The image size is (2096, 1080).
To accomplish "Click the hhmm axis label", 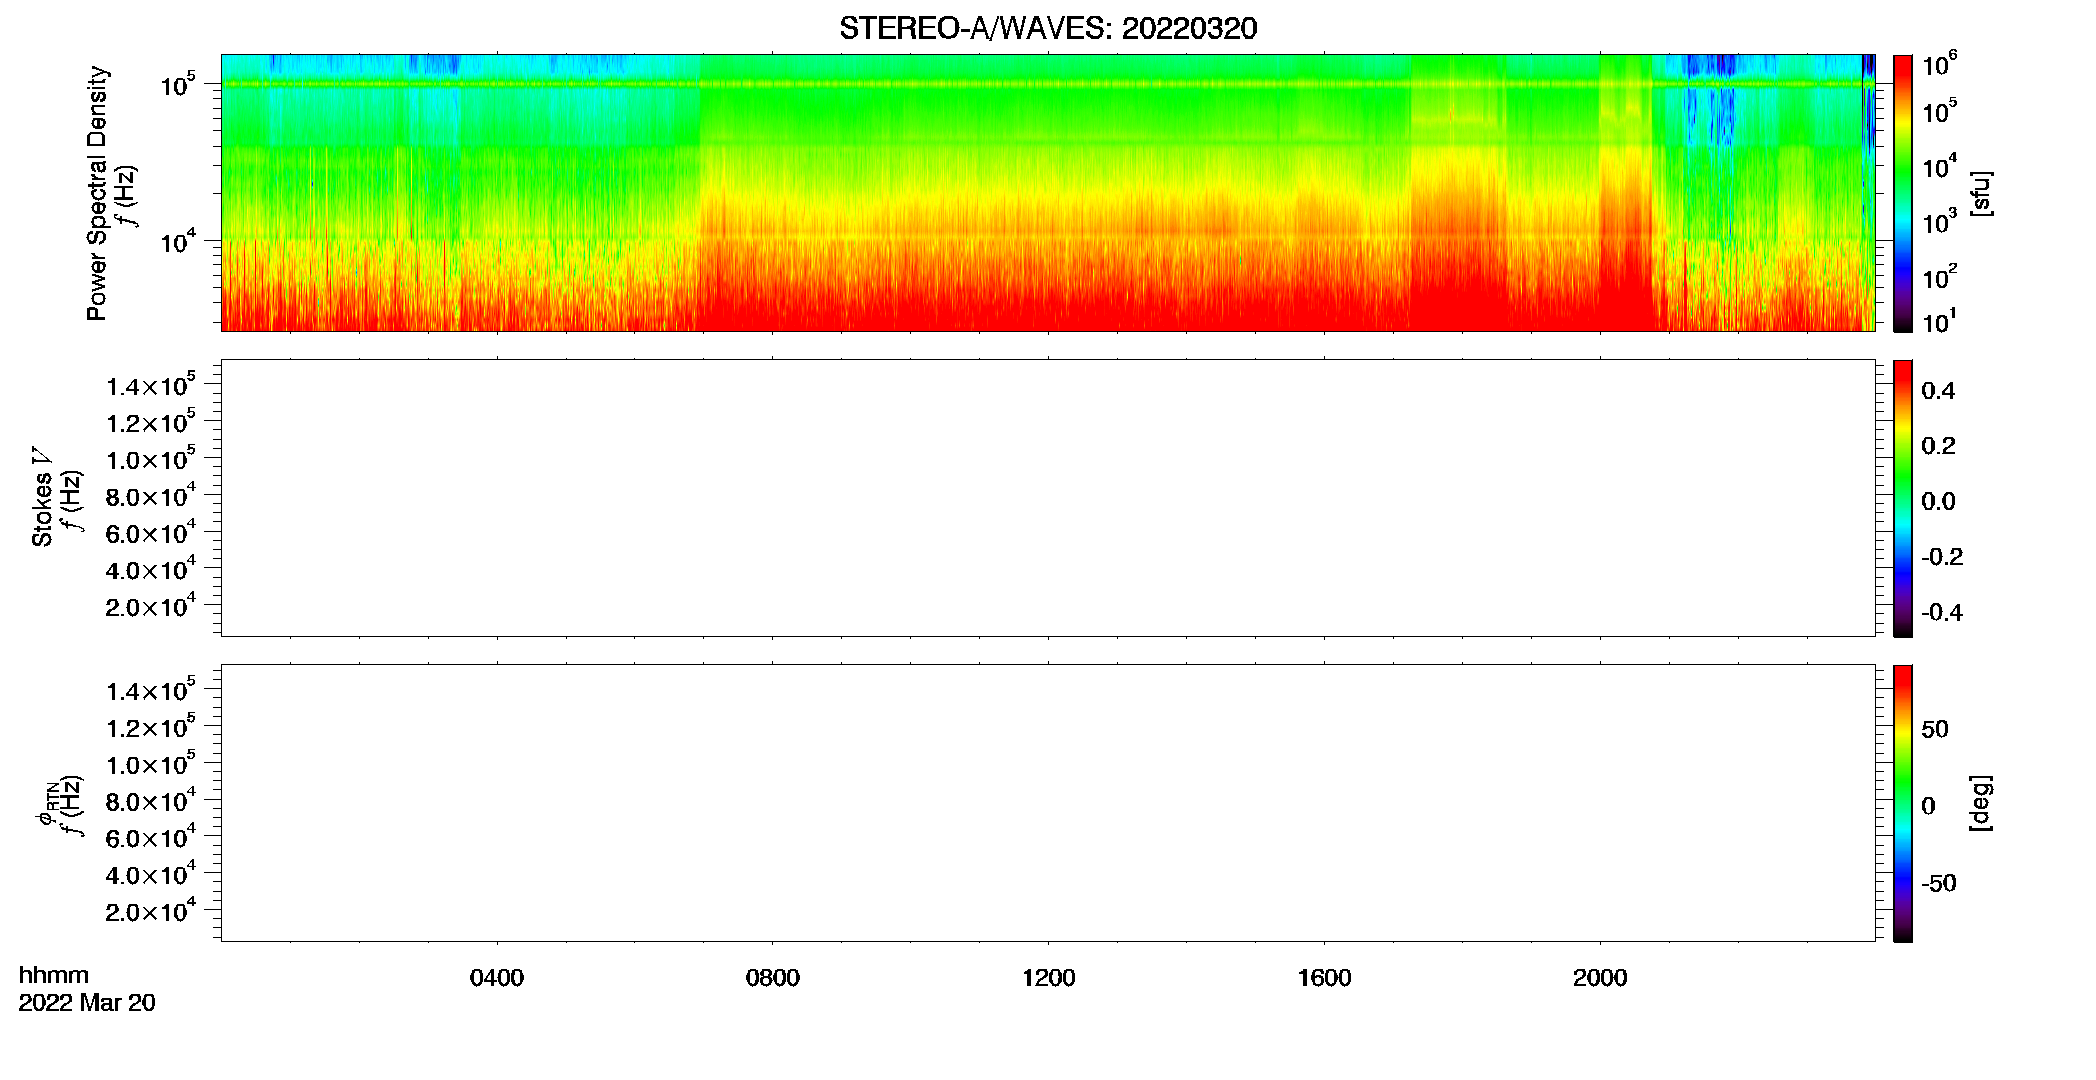I will tap(54, 976).
